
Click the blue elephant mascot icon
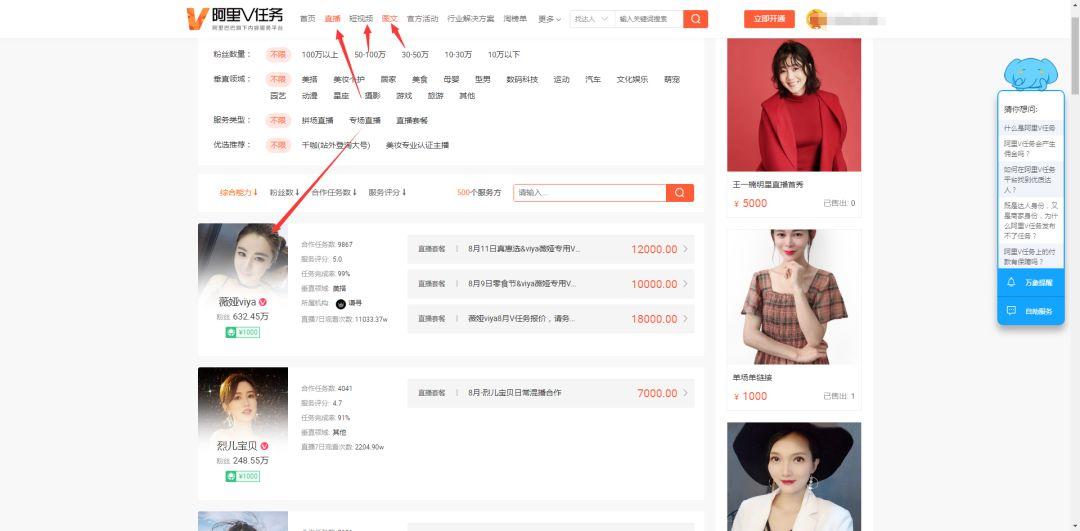[1030, 74]
